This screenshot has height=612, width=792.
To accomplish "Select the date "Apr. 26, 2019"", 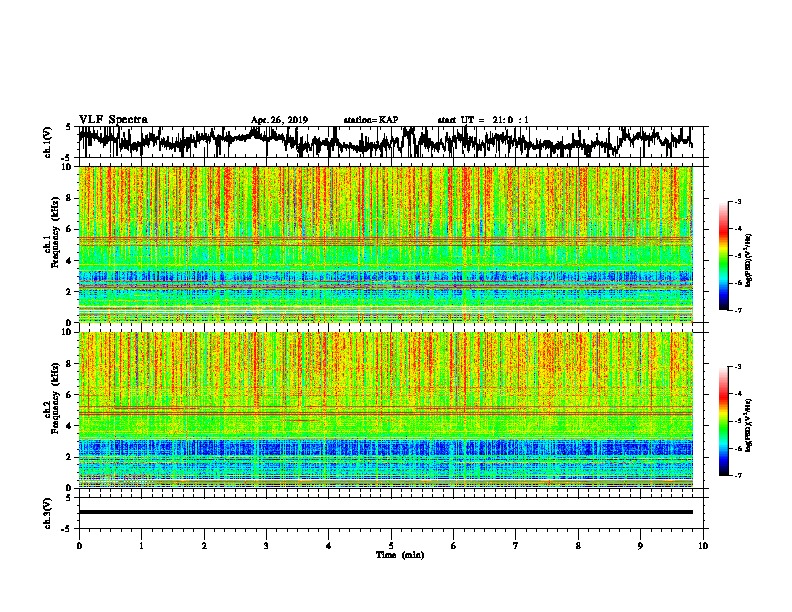I will 279,120.
